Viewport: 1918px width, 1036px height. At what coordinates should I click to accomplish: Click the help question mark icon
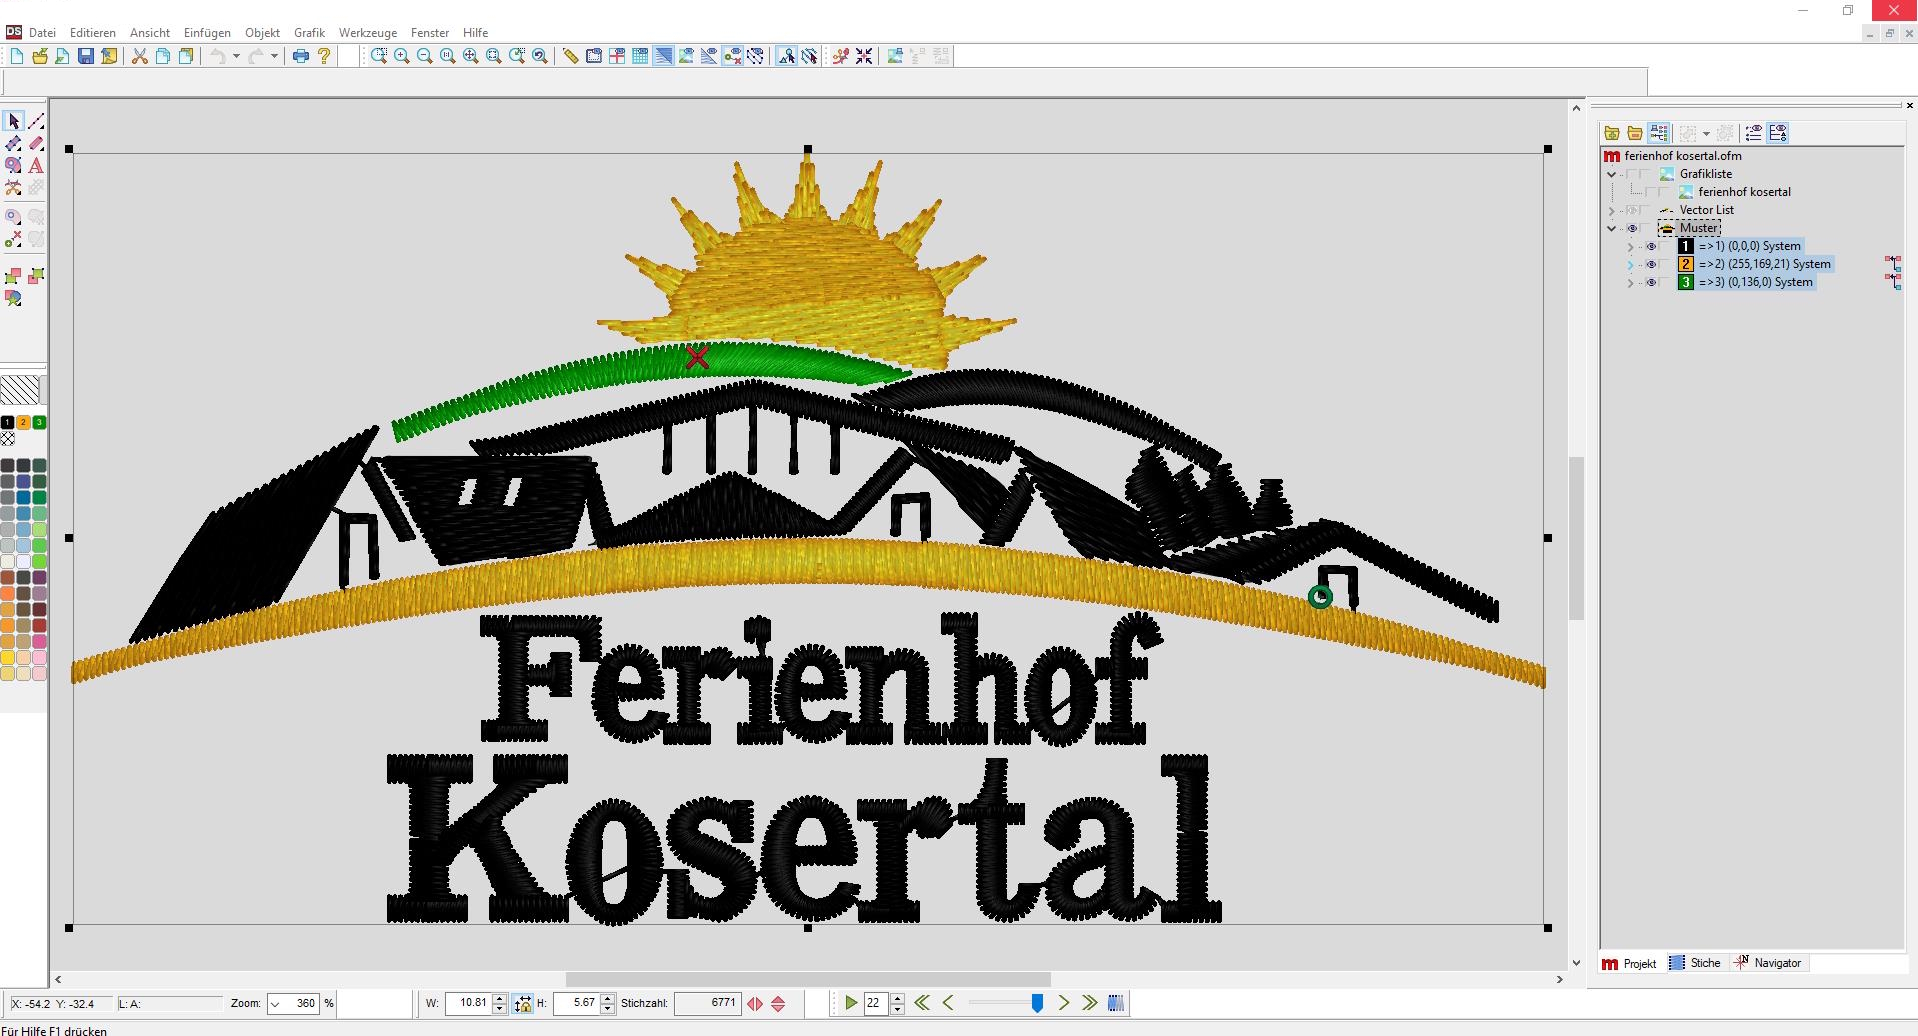coord(324,56)
